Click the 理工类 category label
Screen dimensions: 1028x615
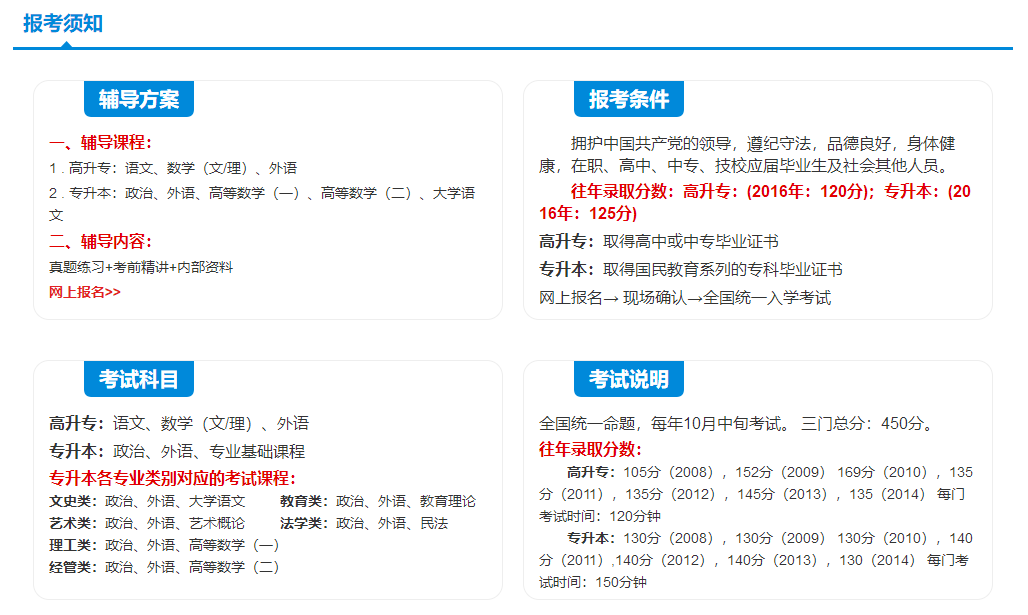(x=73, y=545)
